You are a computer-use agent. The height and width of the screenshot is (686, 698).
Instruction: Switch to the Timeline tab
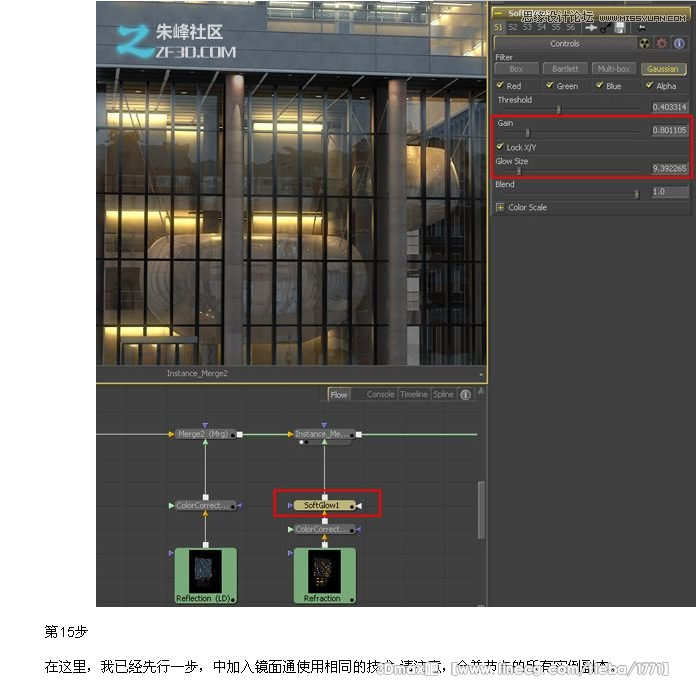point(414,394)
